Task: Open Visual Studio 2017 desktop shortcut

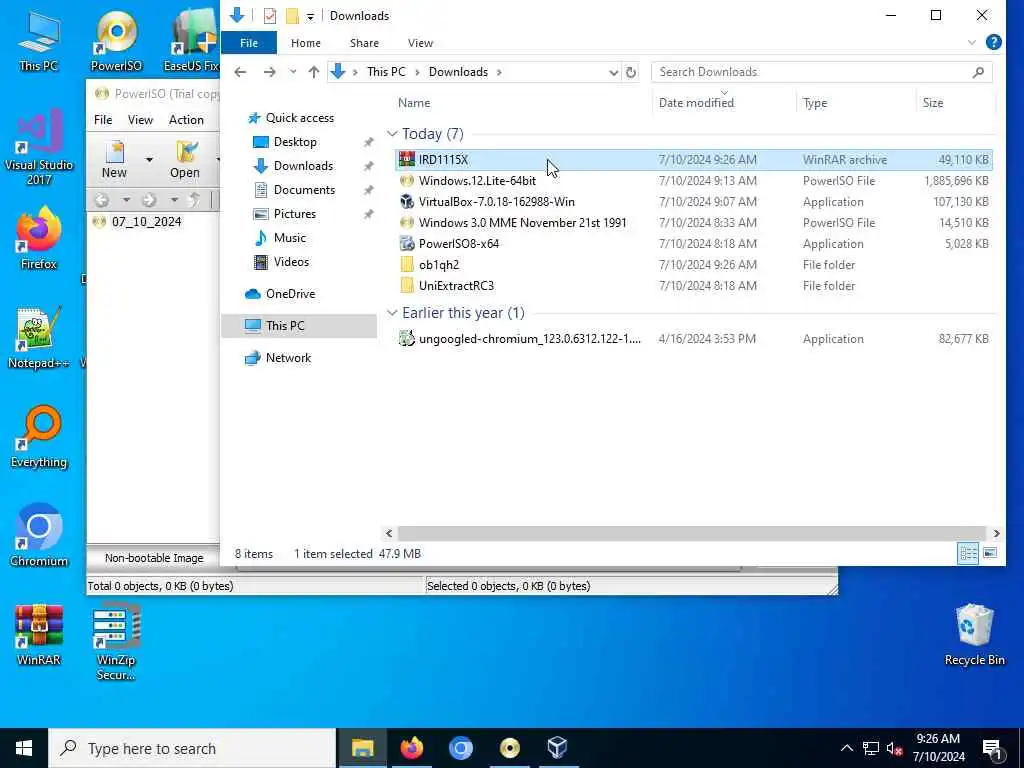Action: tap(39, 148)
